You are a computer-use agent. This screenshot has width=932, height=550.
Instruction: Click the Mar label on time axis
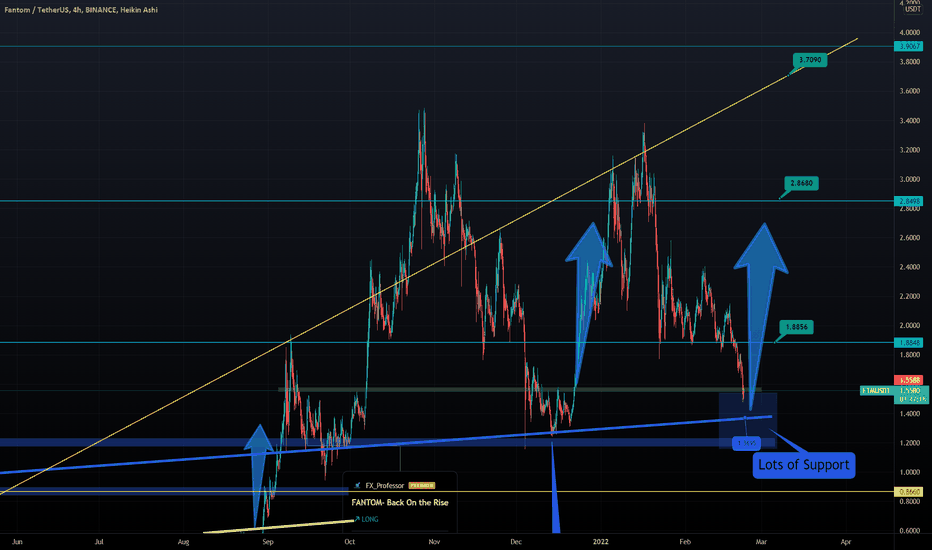[761, 542]
